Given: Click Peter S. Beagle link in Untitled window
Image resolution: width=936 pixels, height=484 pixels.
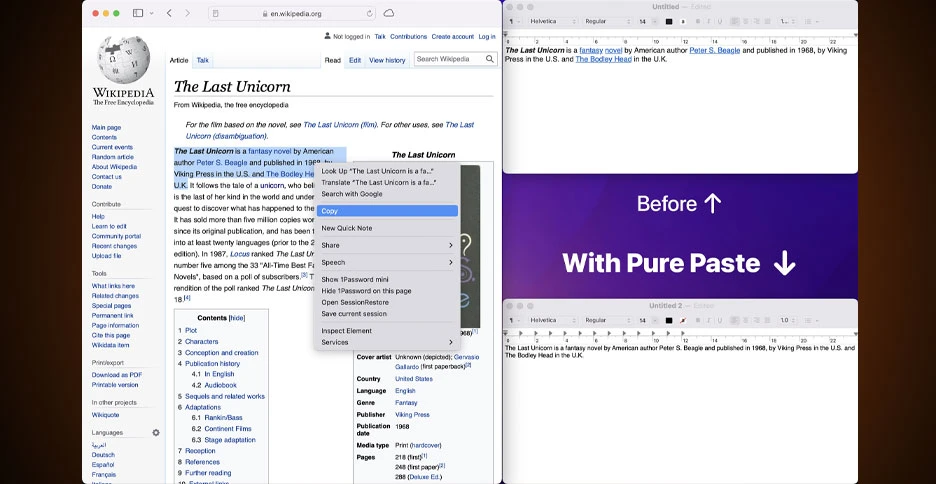Looking at the screenshot, I should [x=715, y=51].
